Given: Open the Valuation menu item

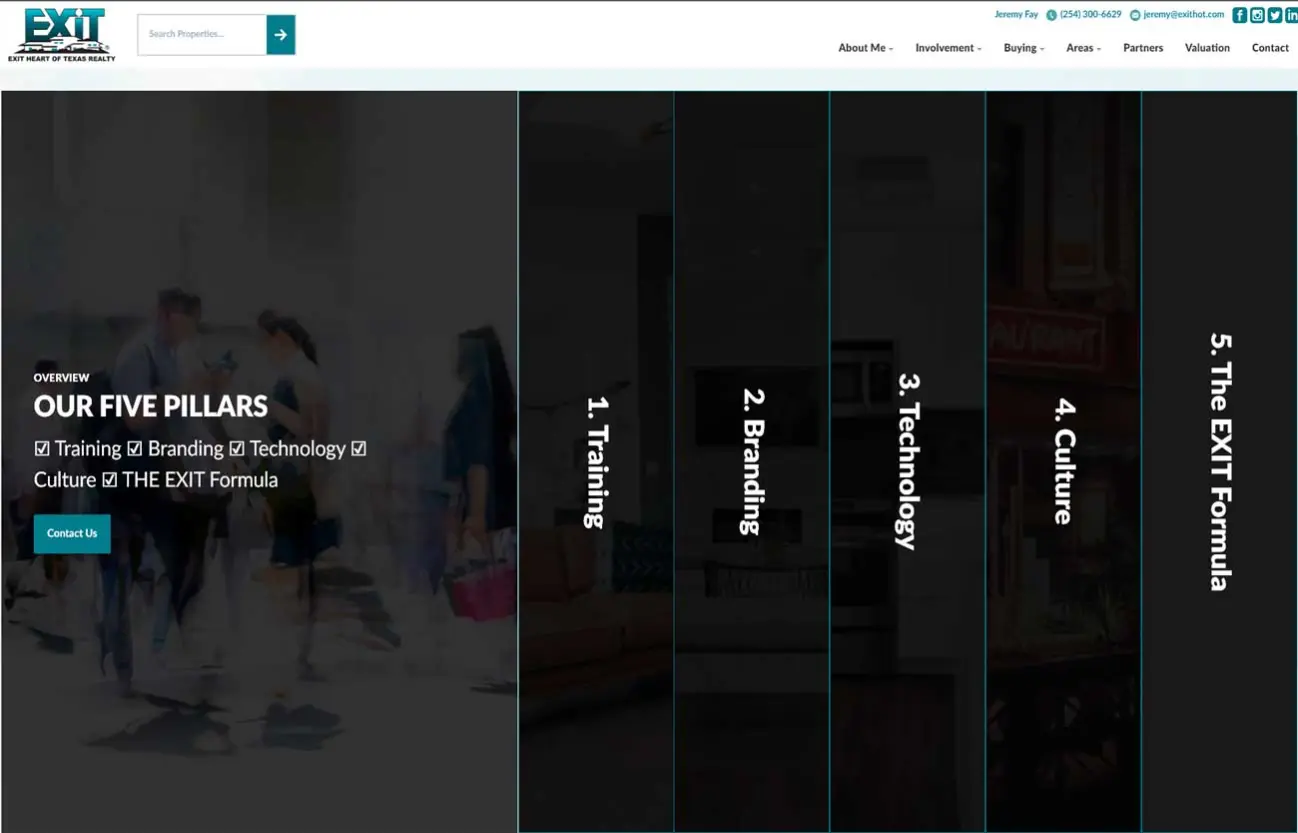Looking at the screenshot, I should 1207,48.
